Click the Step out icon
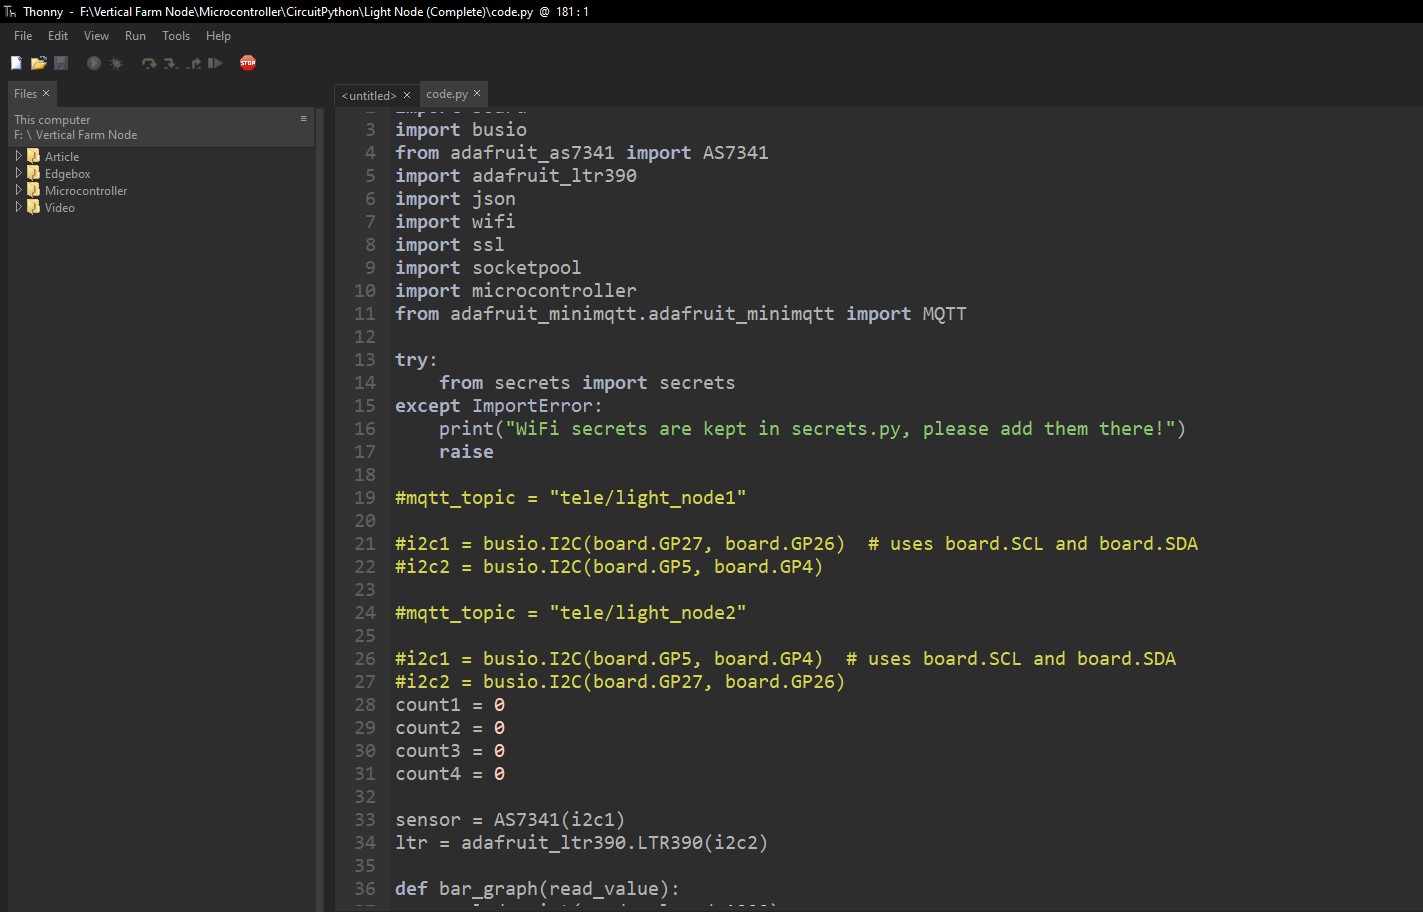Viewport: 1423px width, 912px height. [x=193, y=63]
